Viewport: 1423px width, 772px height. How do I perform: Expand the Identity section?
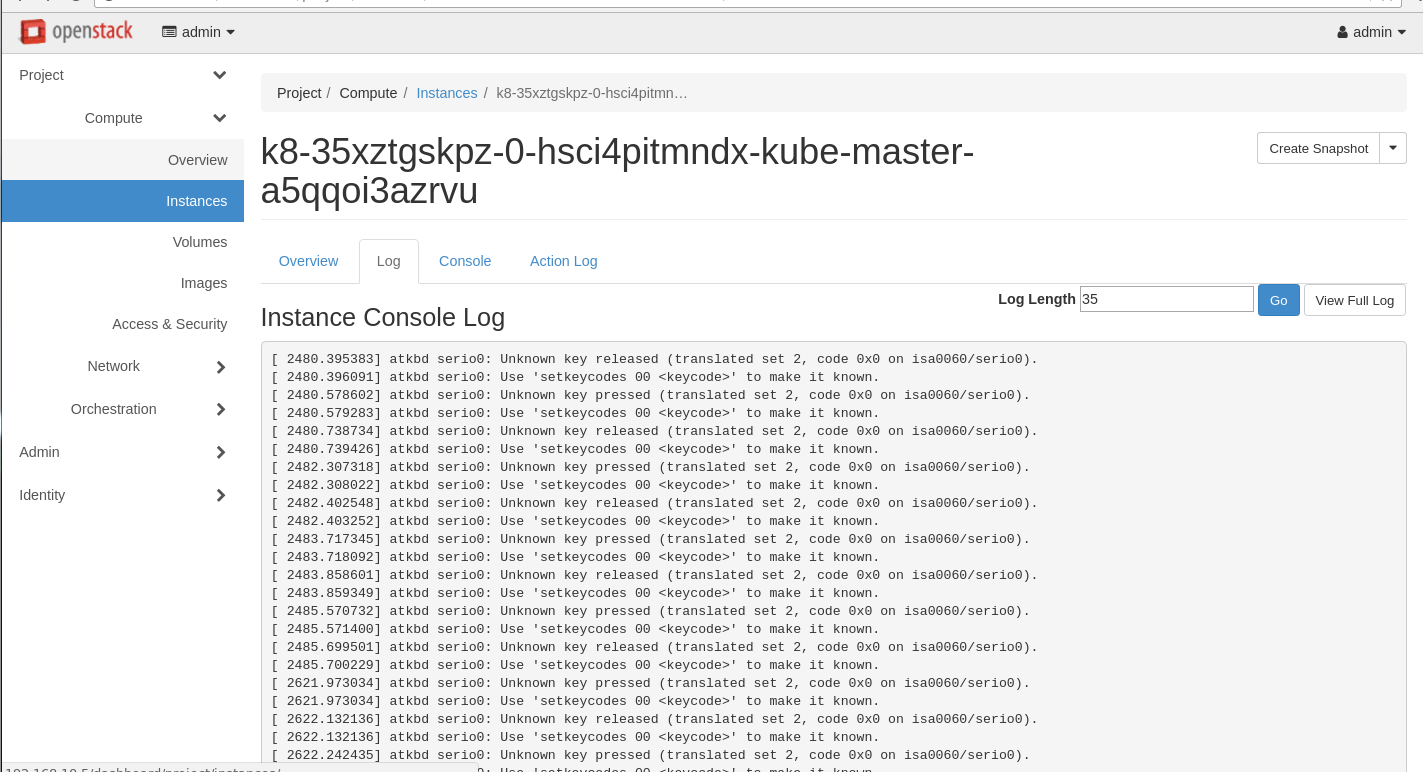tap(122, 495)
